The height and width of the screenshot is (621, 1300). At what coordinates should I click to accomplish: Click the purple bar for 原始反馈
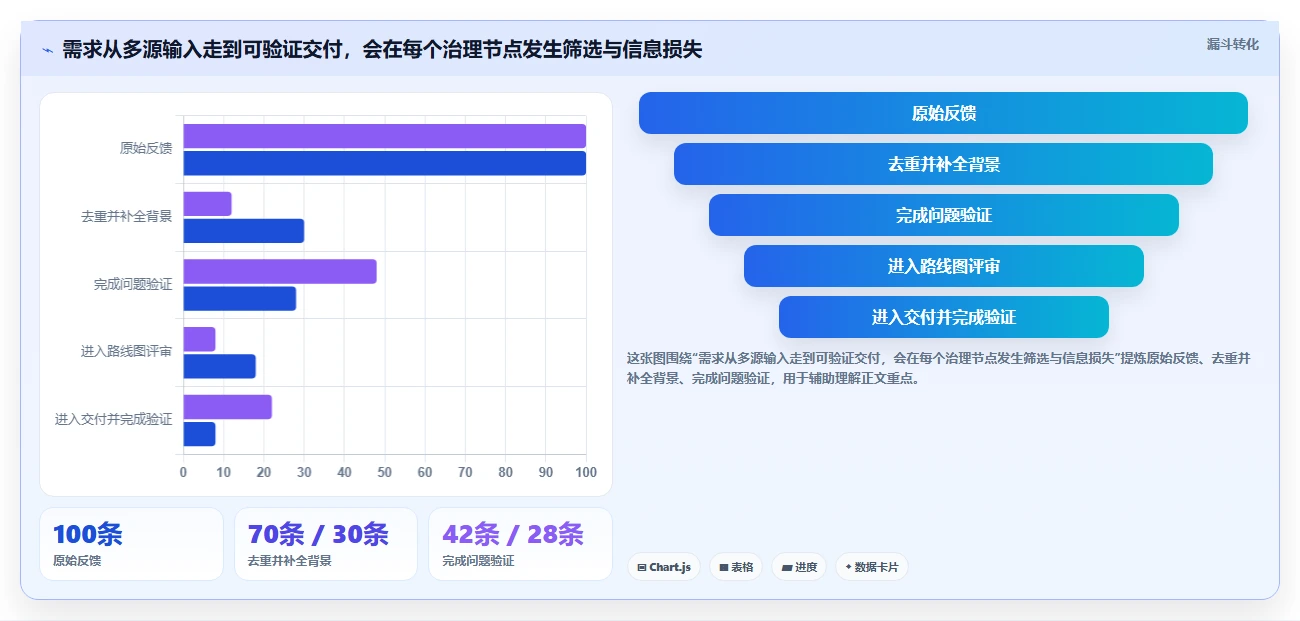pos(384,136)
